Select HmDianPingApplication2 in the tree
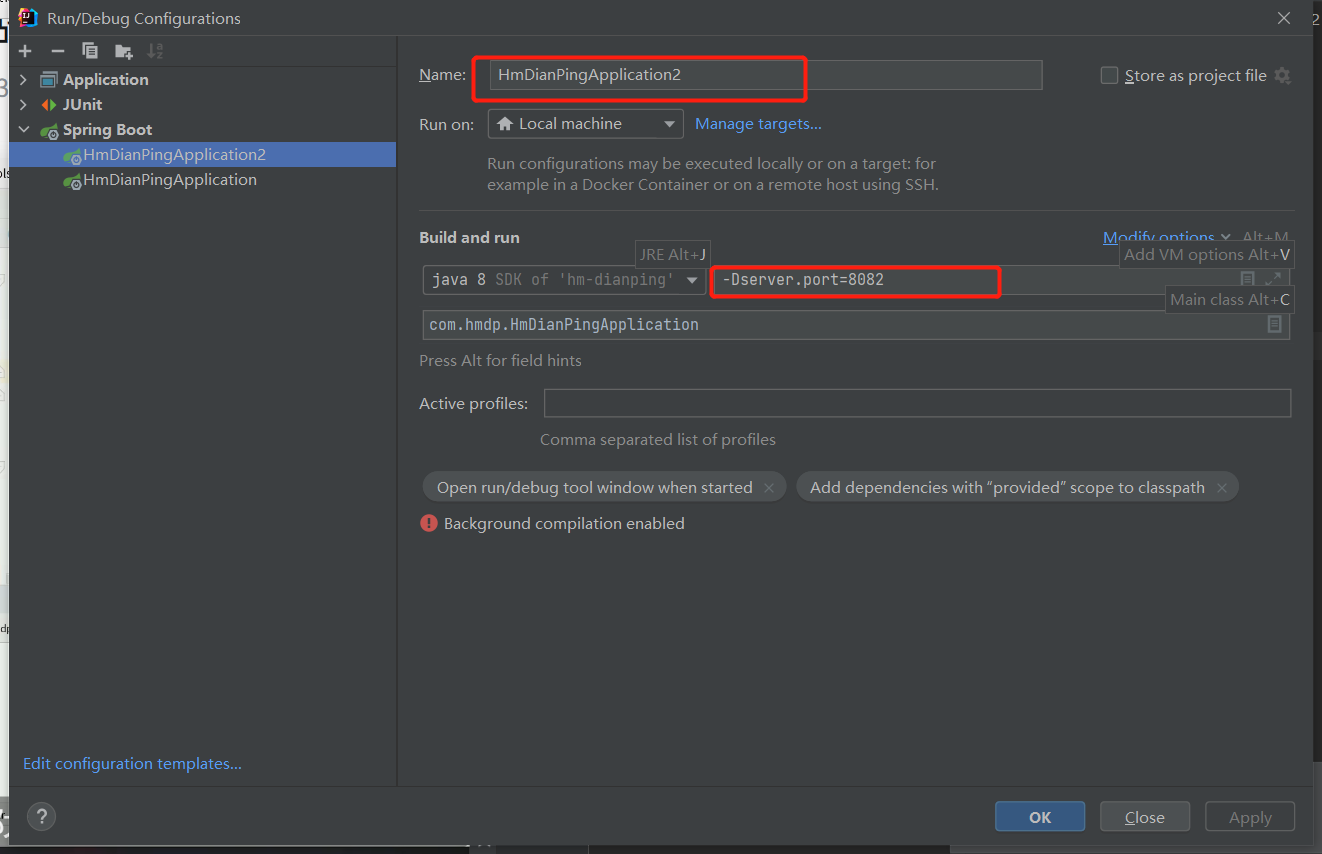Viewport: 1322px width, 854px height. 203,154
